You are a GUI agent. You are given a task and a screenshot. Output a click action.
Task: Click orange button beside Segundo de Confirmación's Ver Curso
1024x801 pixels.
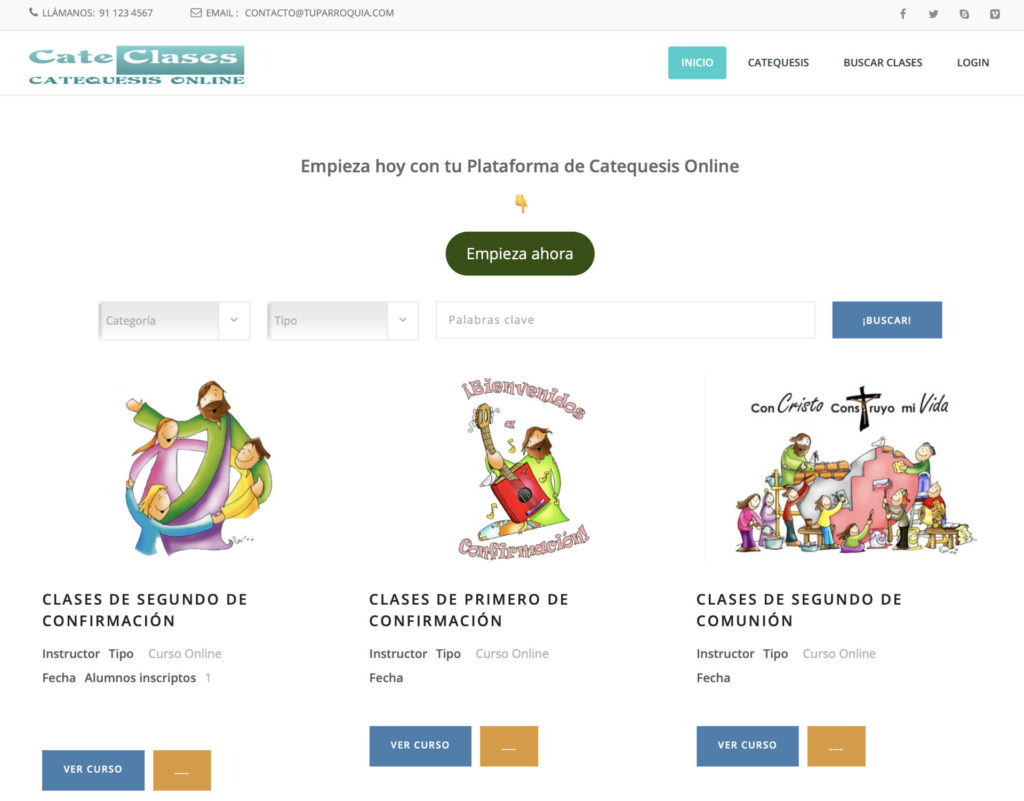[x=182, y=770]
